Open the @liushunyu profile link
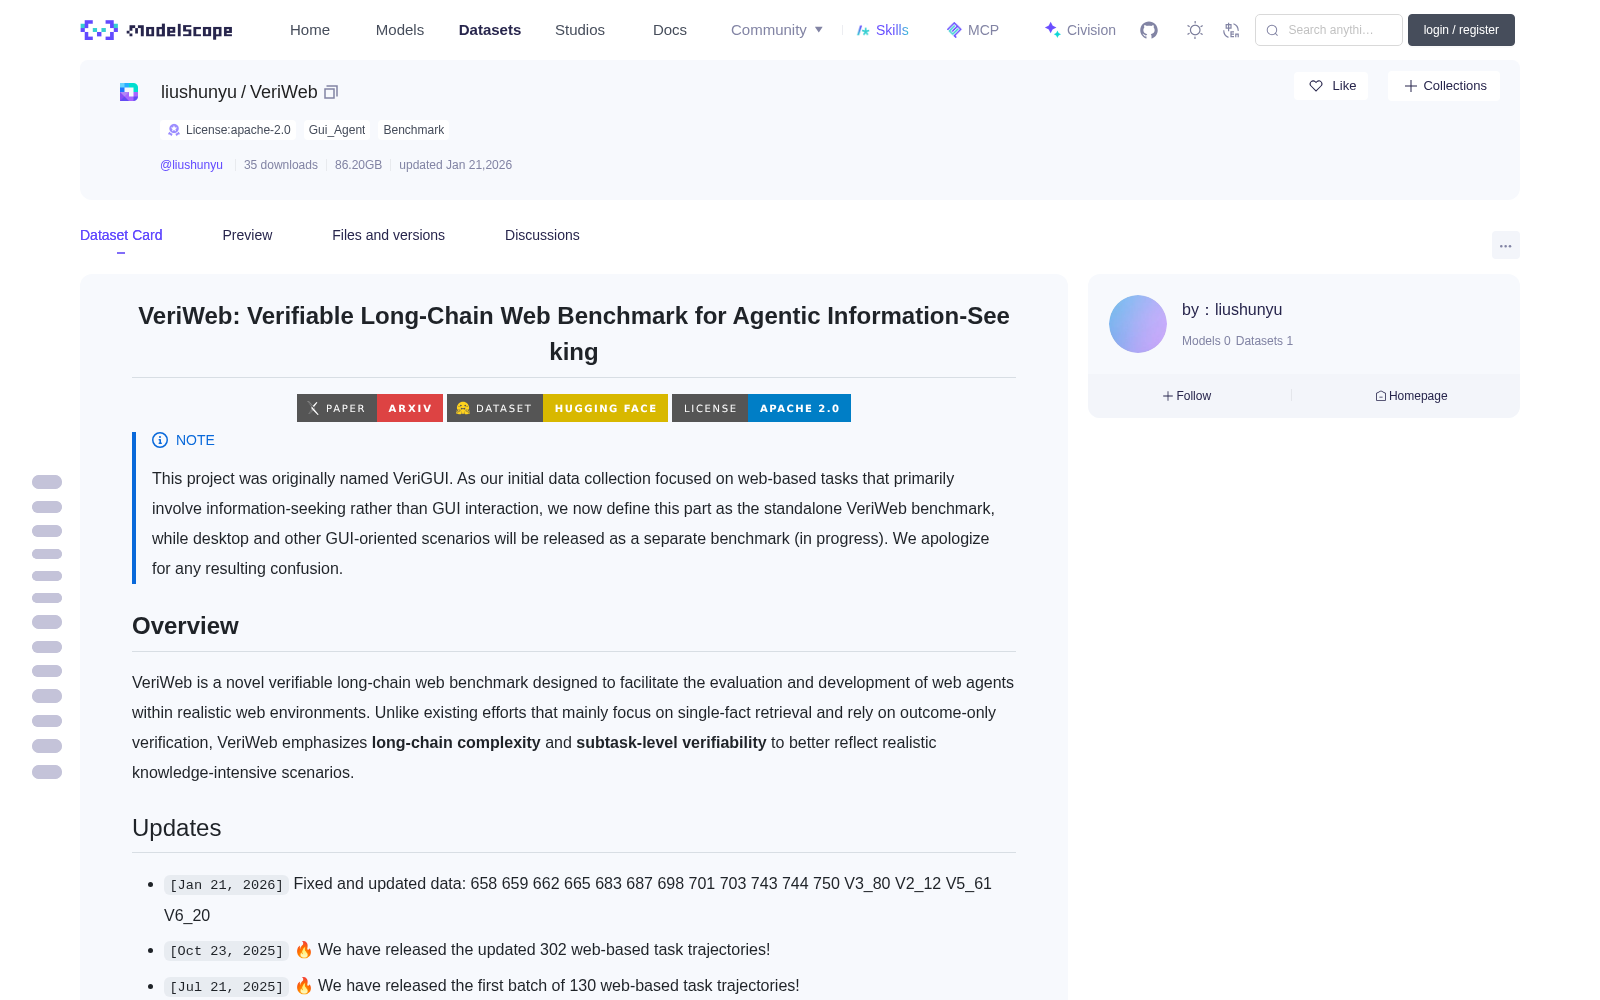 tap(191, 165)
